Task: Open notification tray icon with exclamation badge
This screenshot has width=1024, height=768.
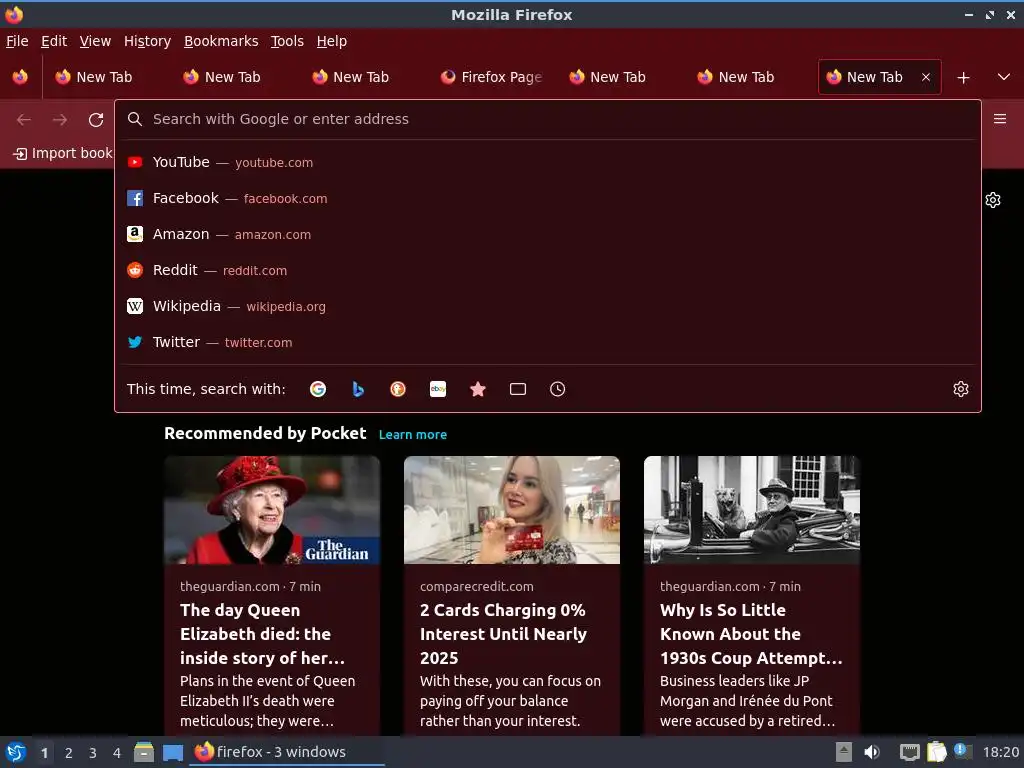Action: [963, 751]
